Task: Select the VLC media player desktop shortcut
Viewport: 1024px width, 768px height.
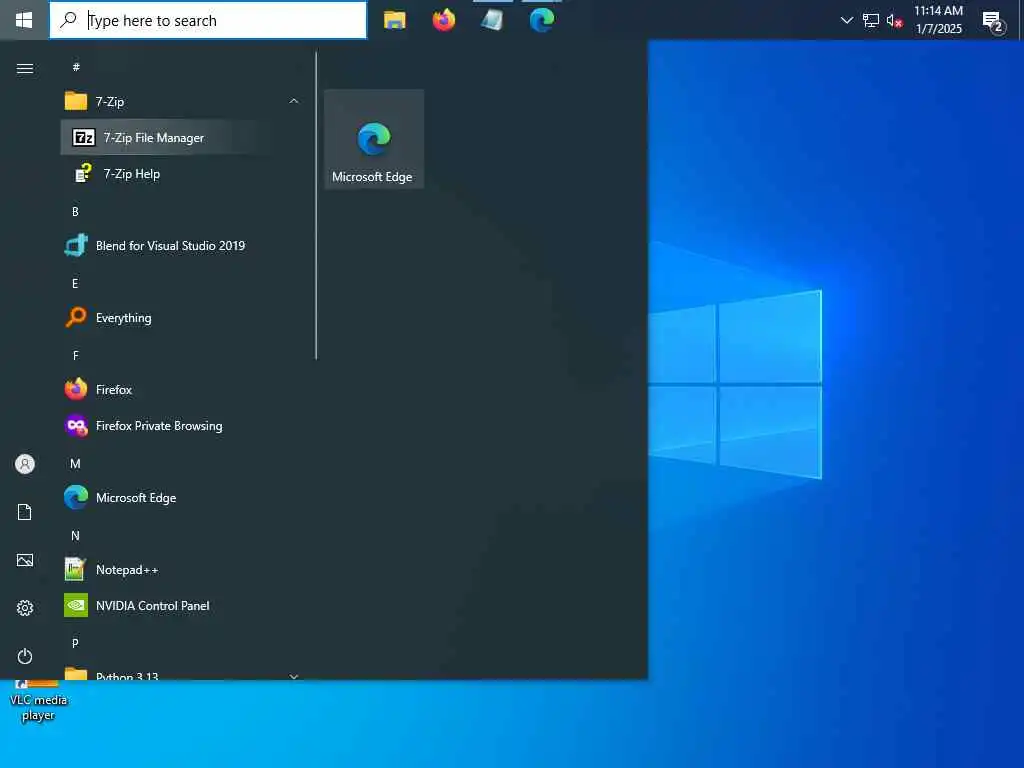Action: (38, 701)
